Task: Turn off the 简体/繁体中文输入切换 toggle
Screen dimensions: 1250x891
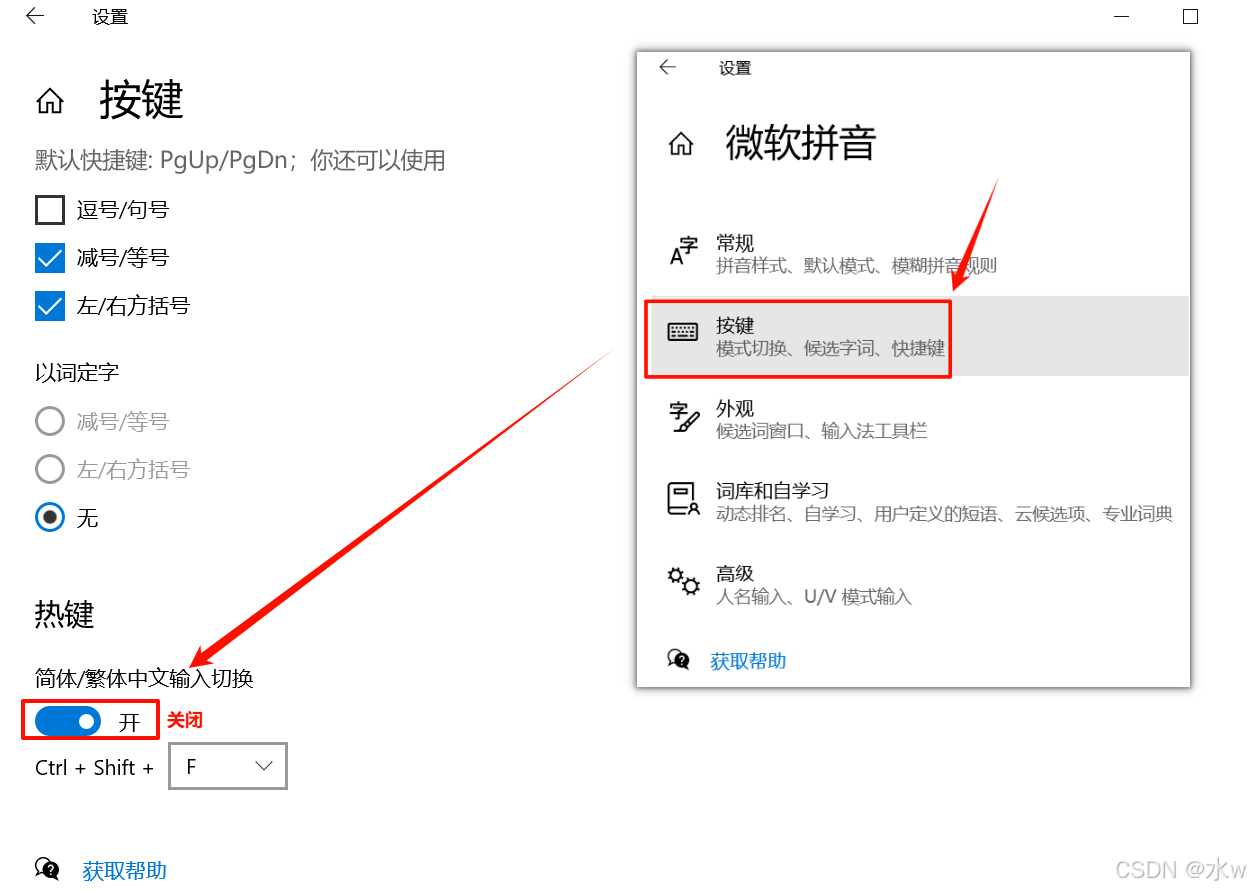Action: (x=68, y=720)
